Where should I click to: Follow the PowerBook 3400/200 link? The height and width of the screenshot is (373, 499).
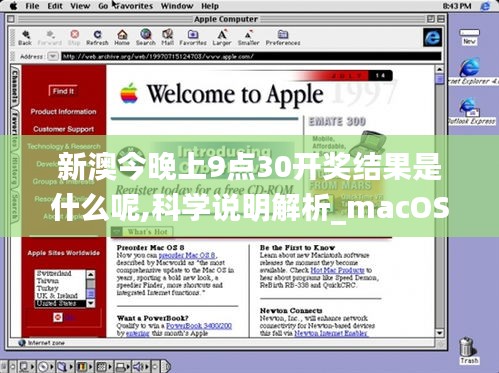tap(199, 326)
